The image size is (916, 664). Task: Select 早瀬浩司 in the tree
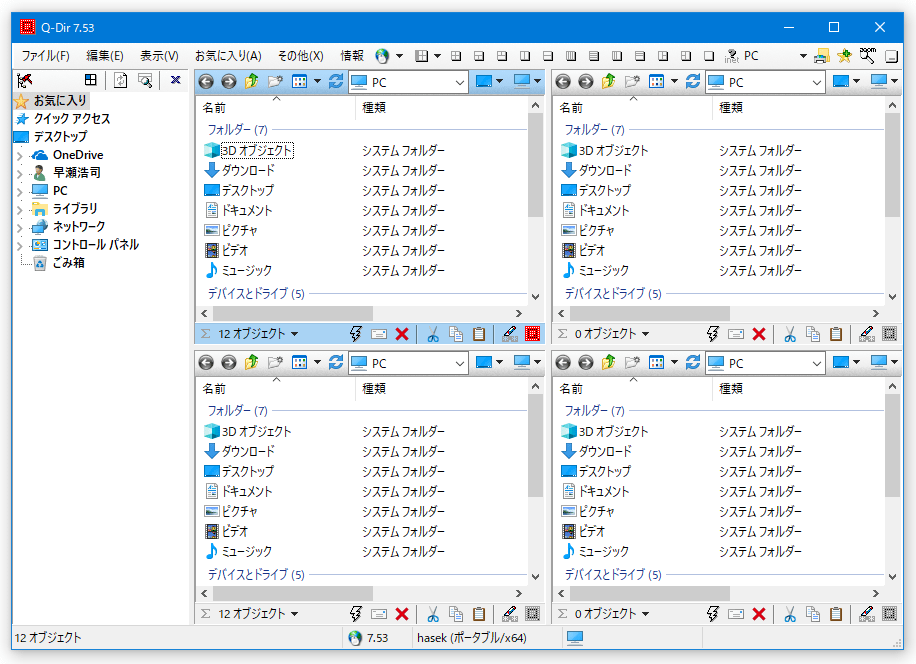pos(77,173)
